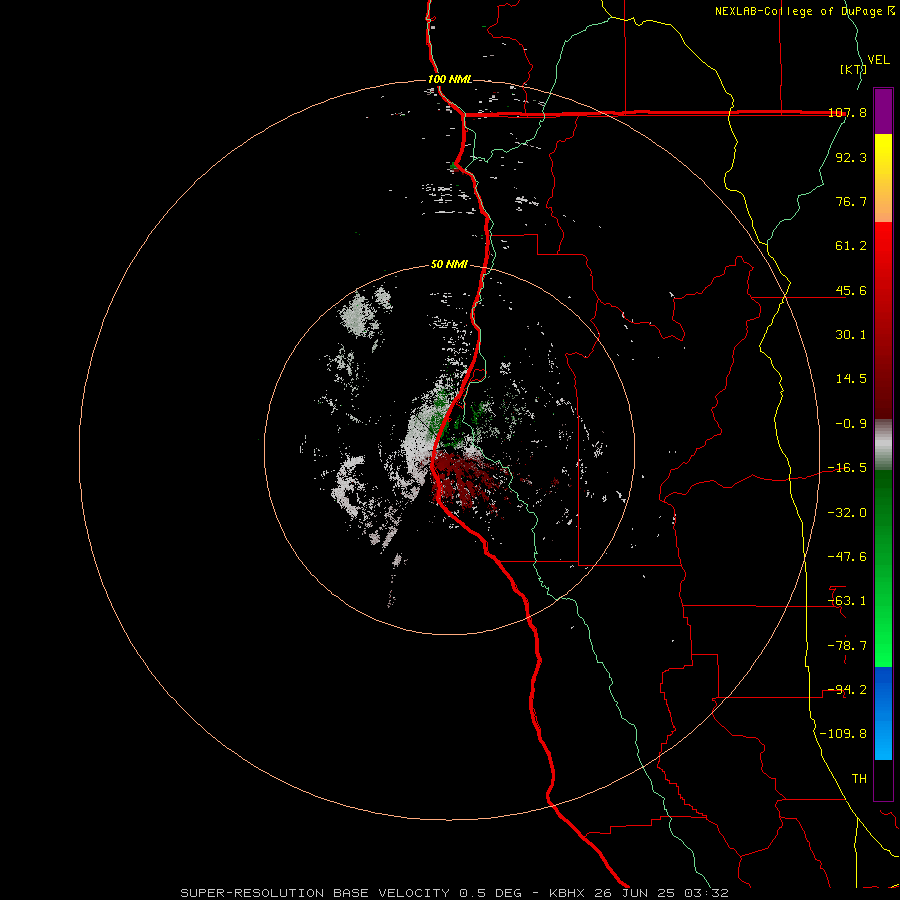
Task: Click the 50 NMI range ring label
Action: coord(449,265)
